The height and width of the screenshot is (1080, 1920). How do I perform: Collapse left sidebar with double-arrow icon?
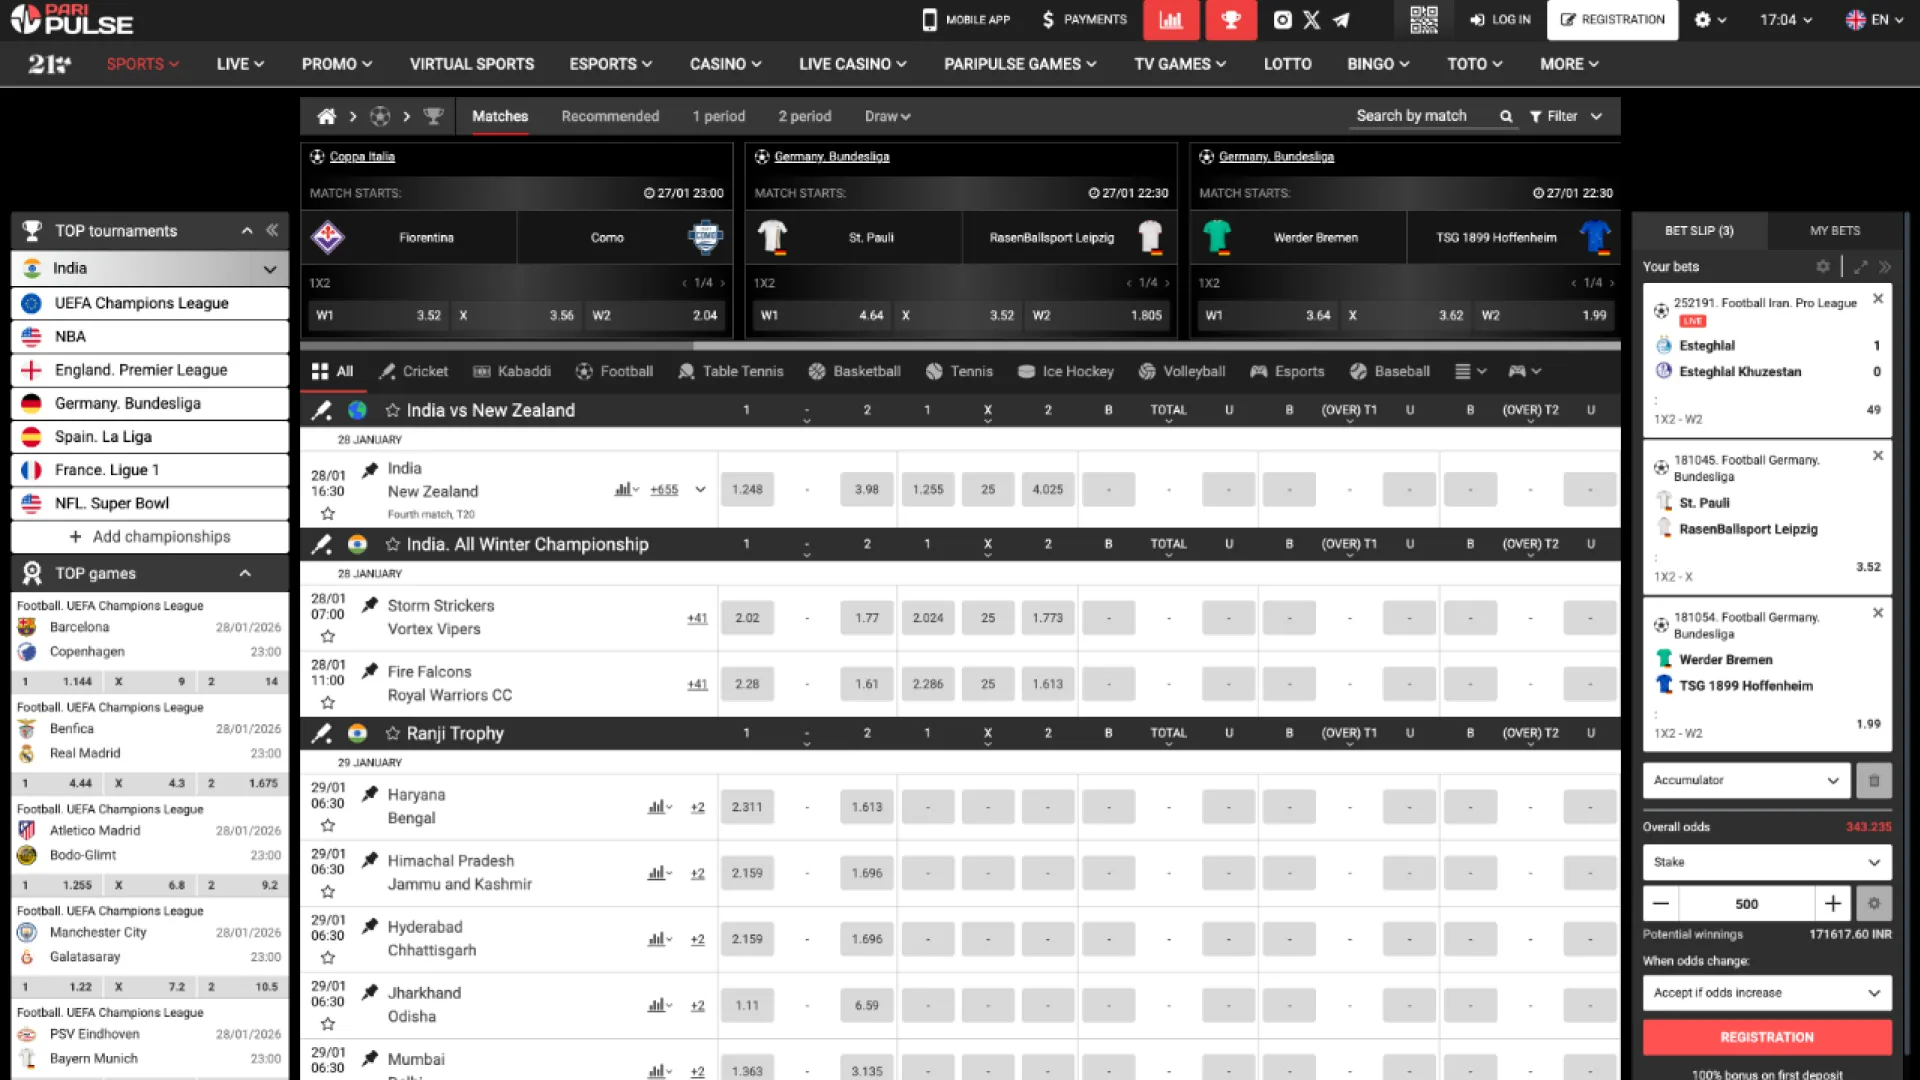(x=272, y=230)
